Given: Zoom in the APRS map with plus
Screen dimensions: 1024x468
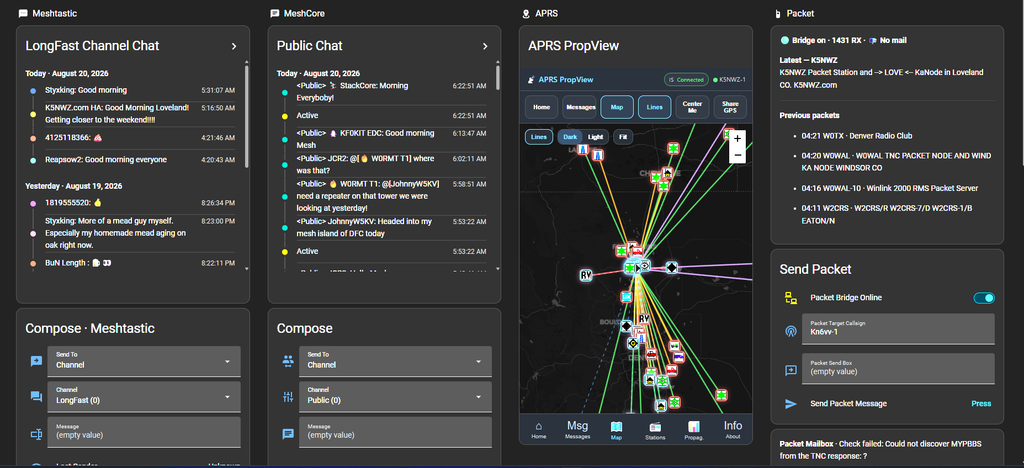Looking at the screenshot, I should click(x=737, y=138).
